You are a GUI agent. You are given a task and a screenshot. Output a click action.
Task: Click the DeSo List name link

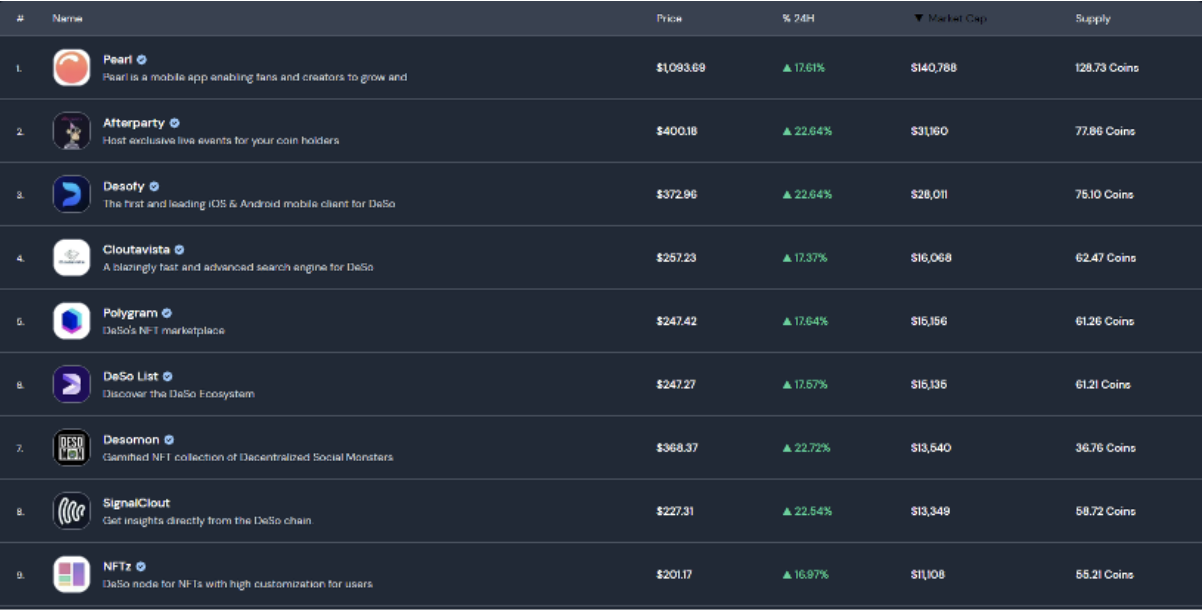(x=130, y=377)
